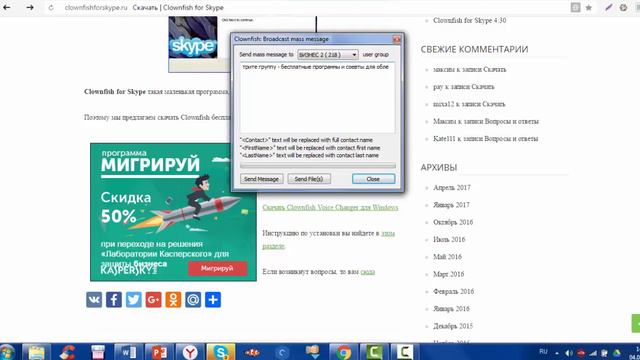Open comment 'максим к записи Скачать'

[x=469, y=69]
